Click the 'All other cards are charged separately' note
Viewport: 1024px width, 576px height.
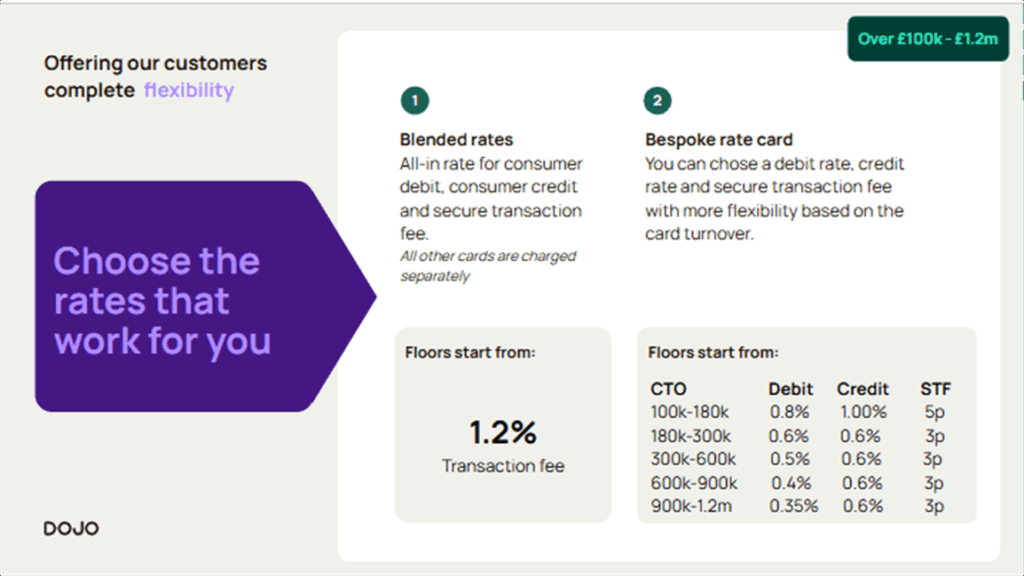[488, 266]
